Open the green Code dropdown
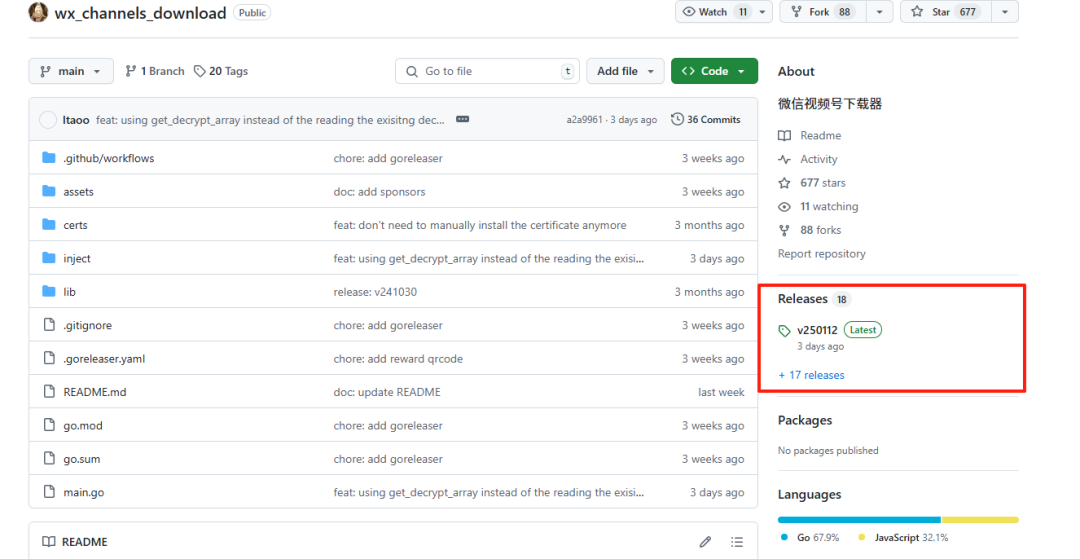Screen dimensions: 1080x559 (713, 71)
